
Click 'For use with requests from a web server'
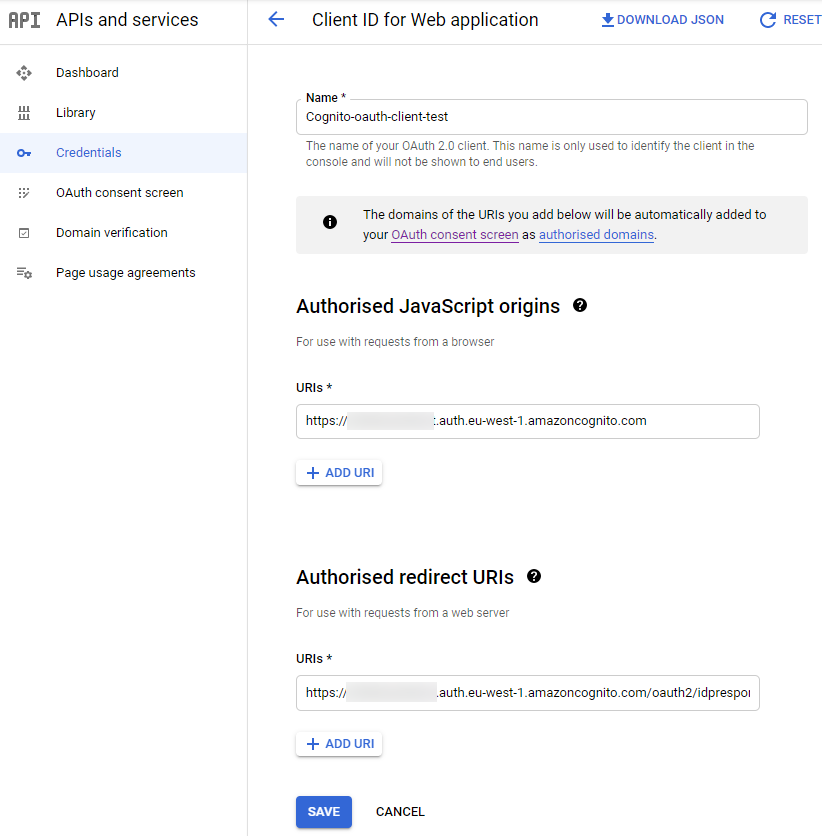tap(402, 613)
